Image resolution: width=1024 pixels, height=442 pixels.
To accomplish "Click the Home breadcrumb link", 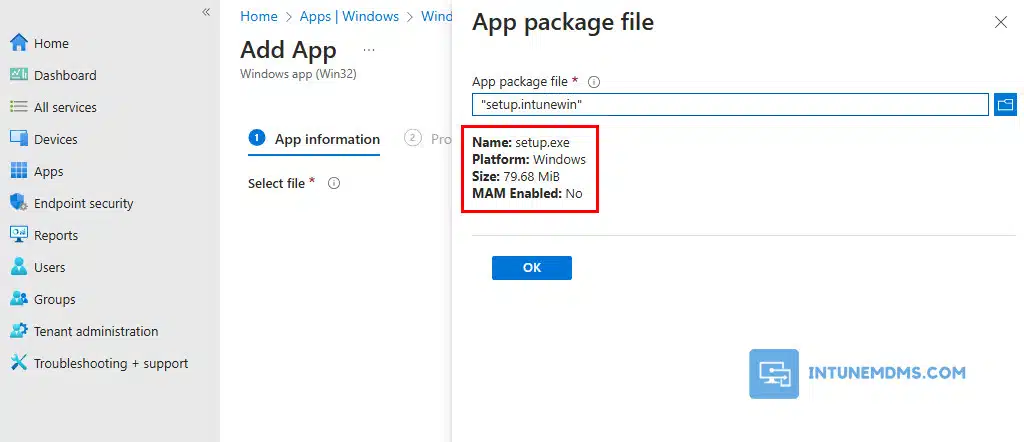I will tap(259, 17).
